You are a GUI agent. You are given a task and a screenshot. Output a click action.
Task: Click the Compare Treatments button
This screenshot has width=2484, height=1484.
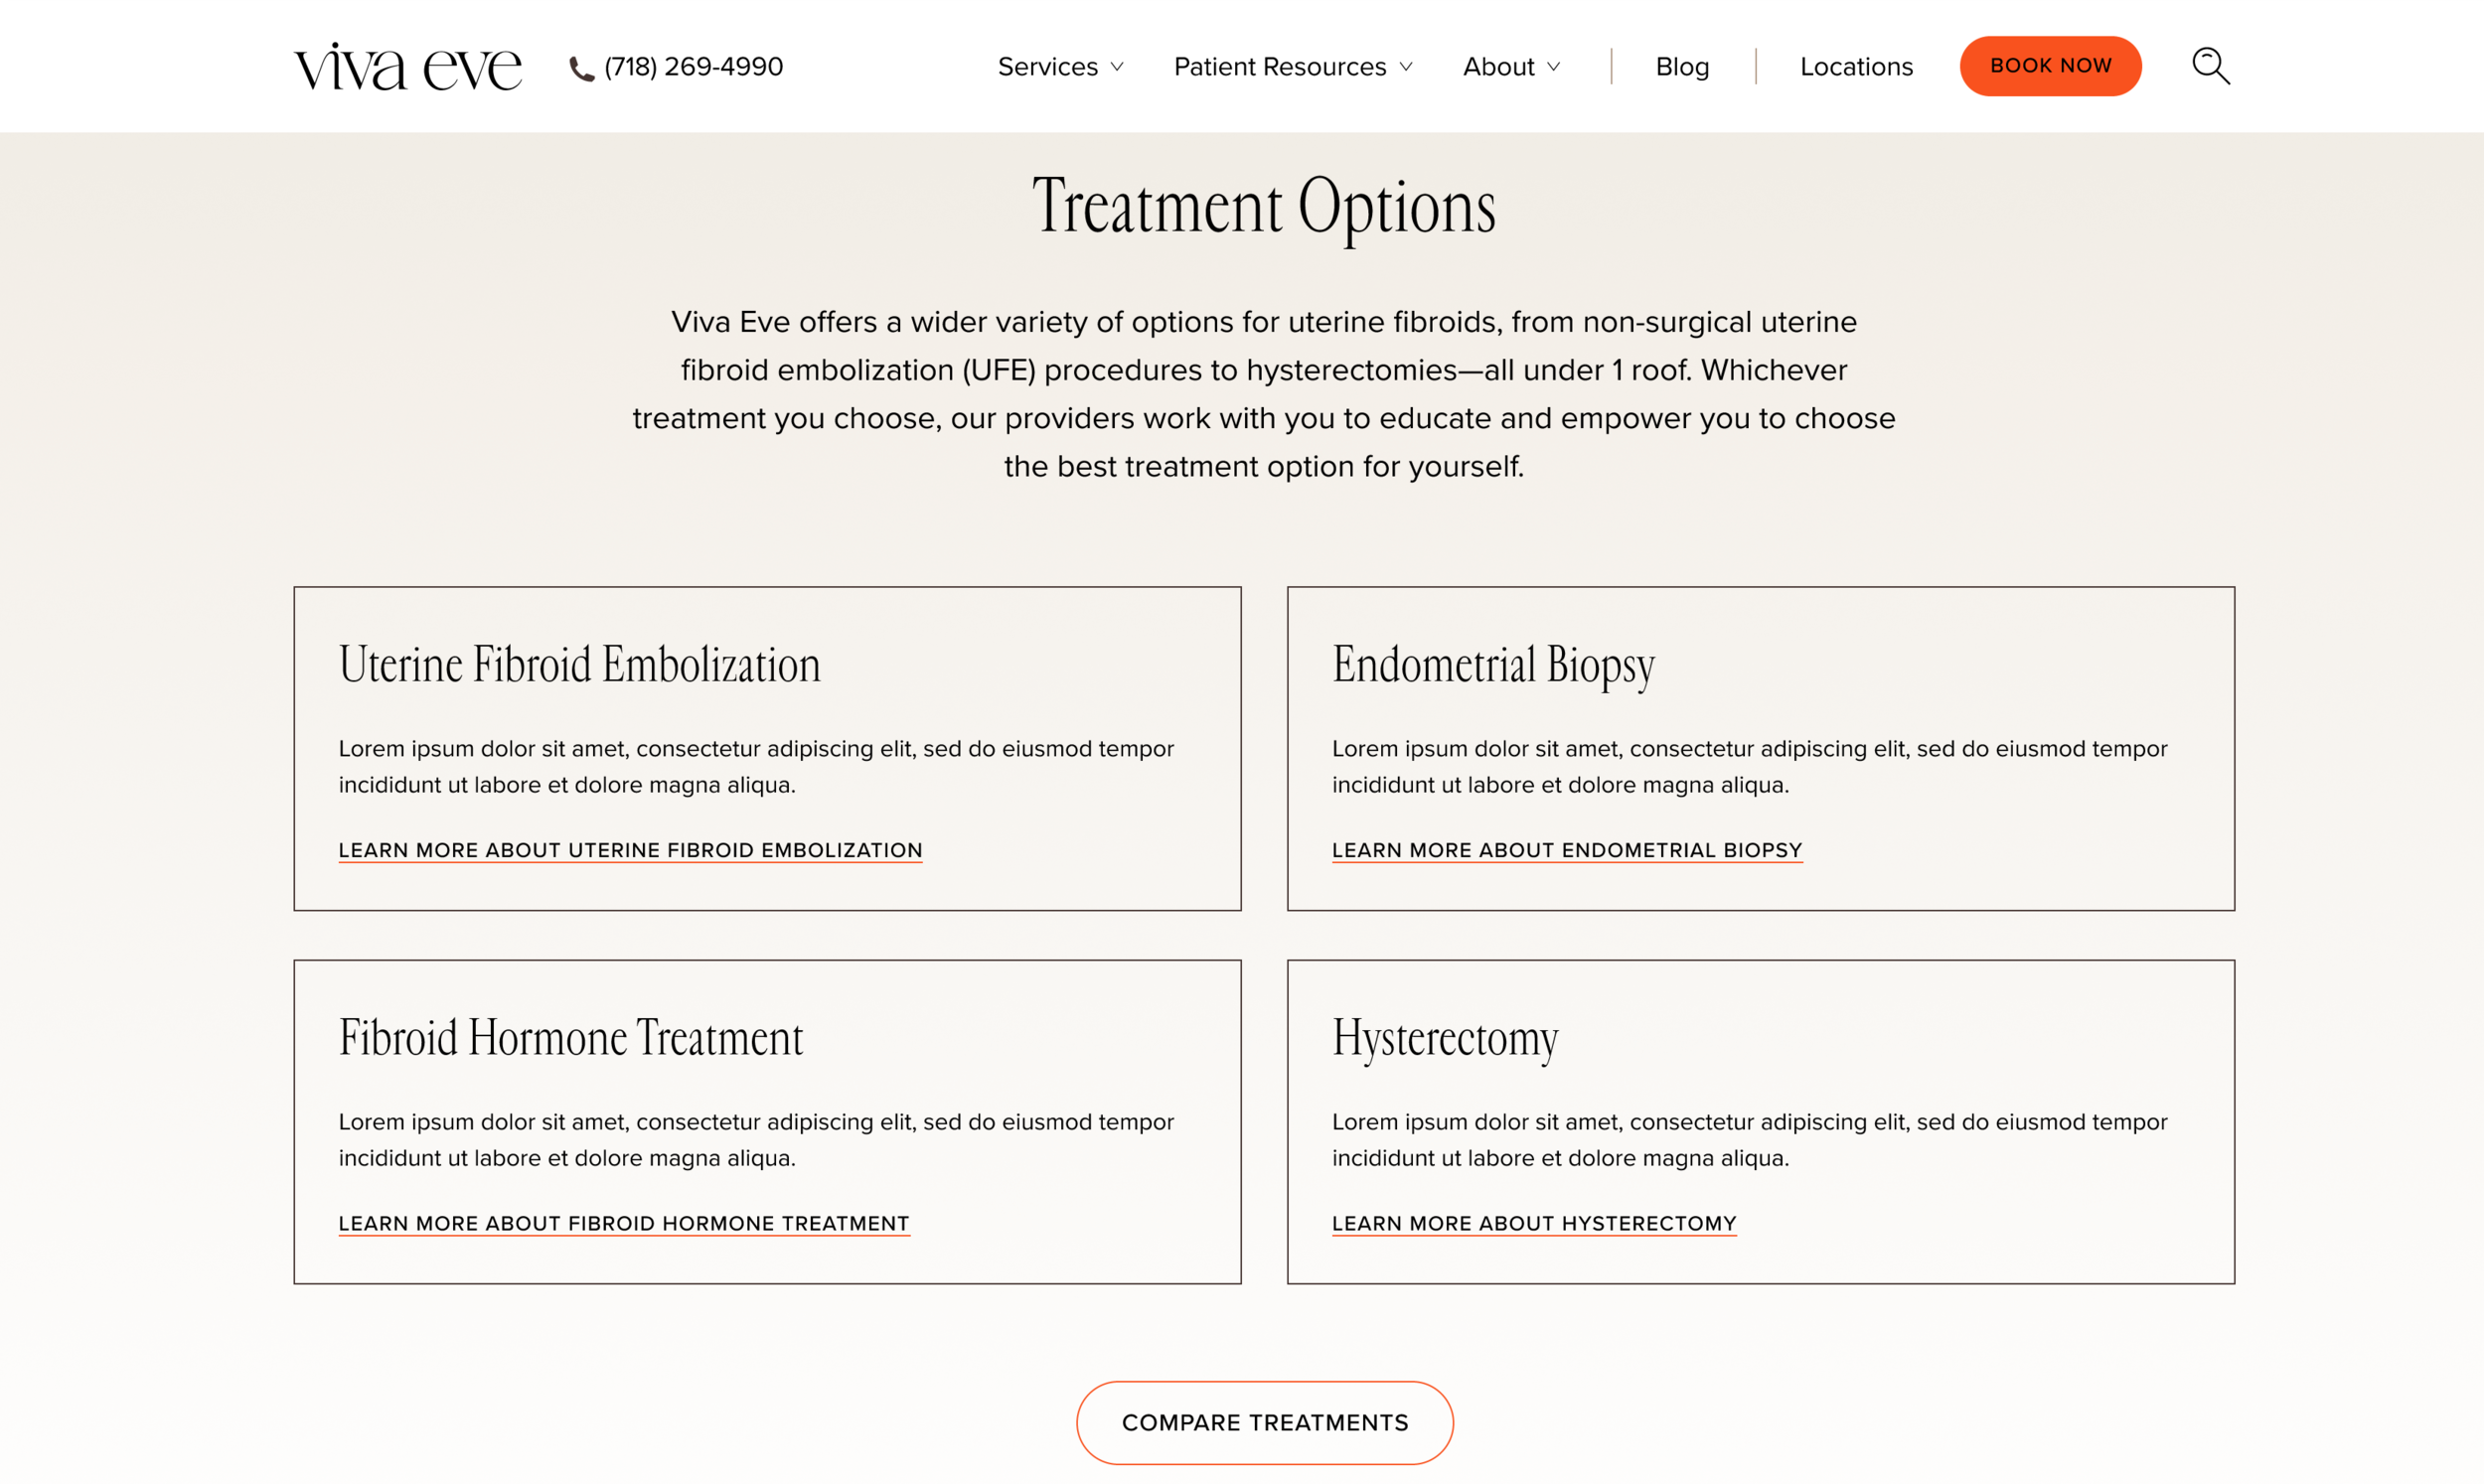click(x=1264, y=1422)
